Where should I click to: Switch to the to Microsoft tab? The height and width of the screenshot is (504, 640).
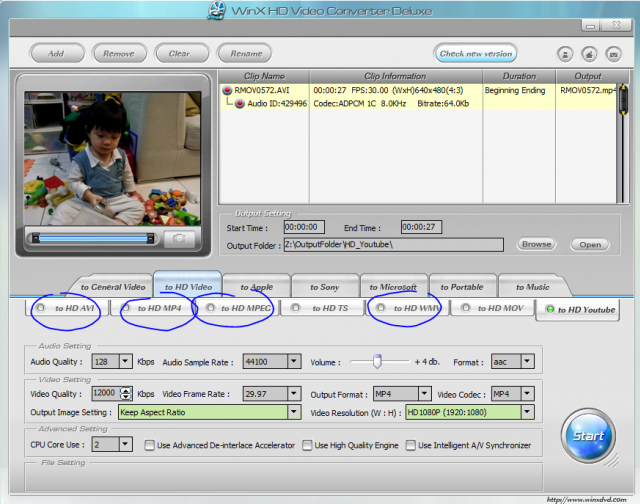click(393, 287)
